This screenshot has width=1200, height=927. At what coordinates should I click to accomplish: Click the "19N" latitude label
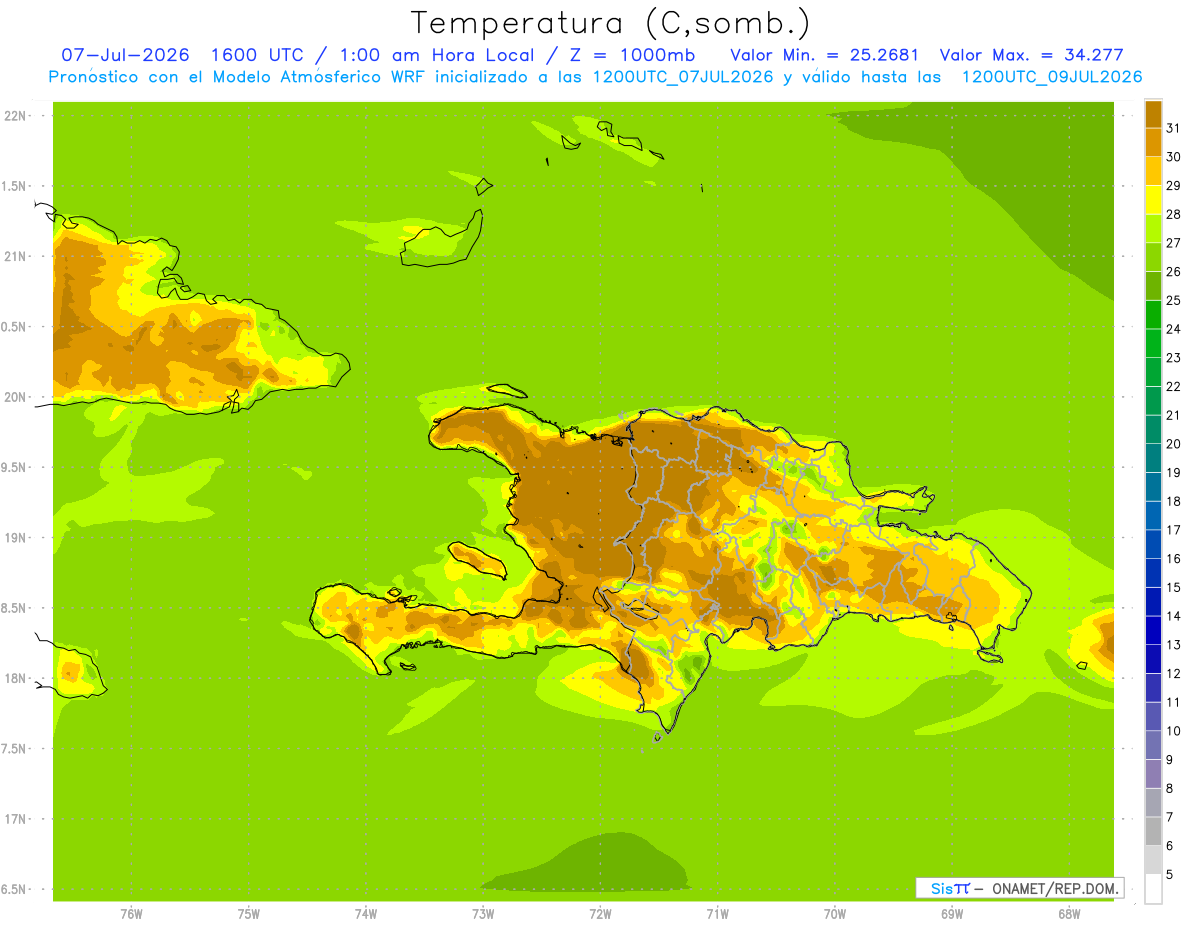pyautogui.click(x=15, y=538)
